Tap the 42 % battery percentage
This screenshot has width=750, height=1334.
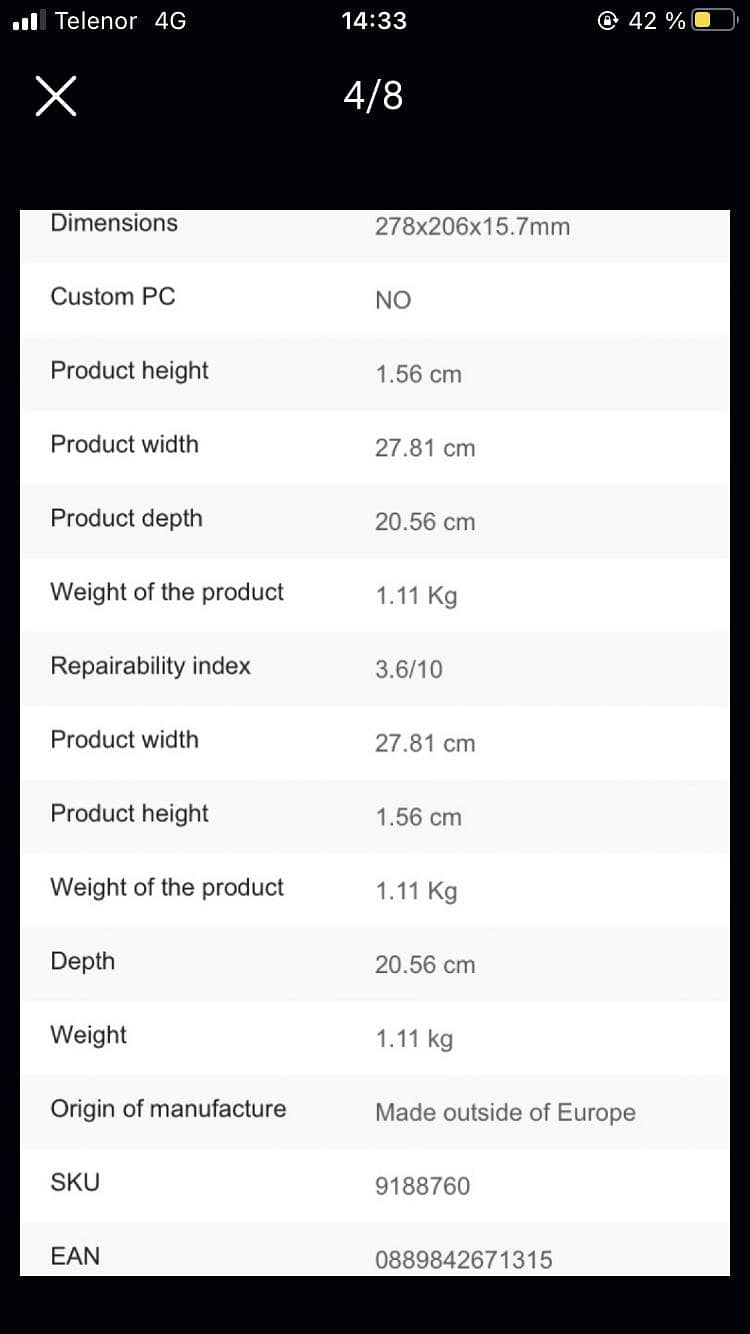[656, 20]
